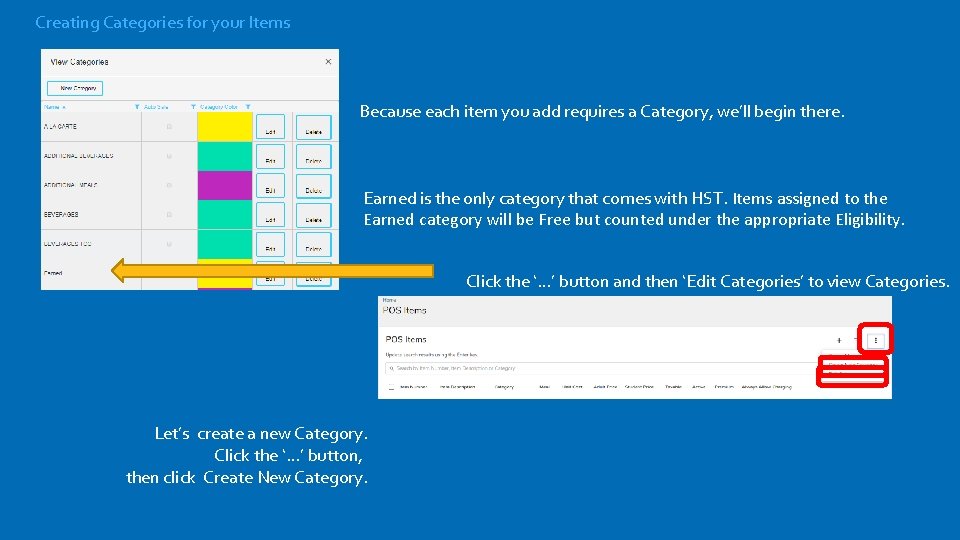Image resolution: width=960 pixels, height=540 pixels.
Task: Open the filter icon for Category Color column
Action: (x=248, y=107)
